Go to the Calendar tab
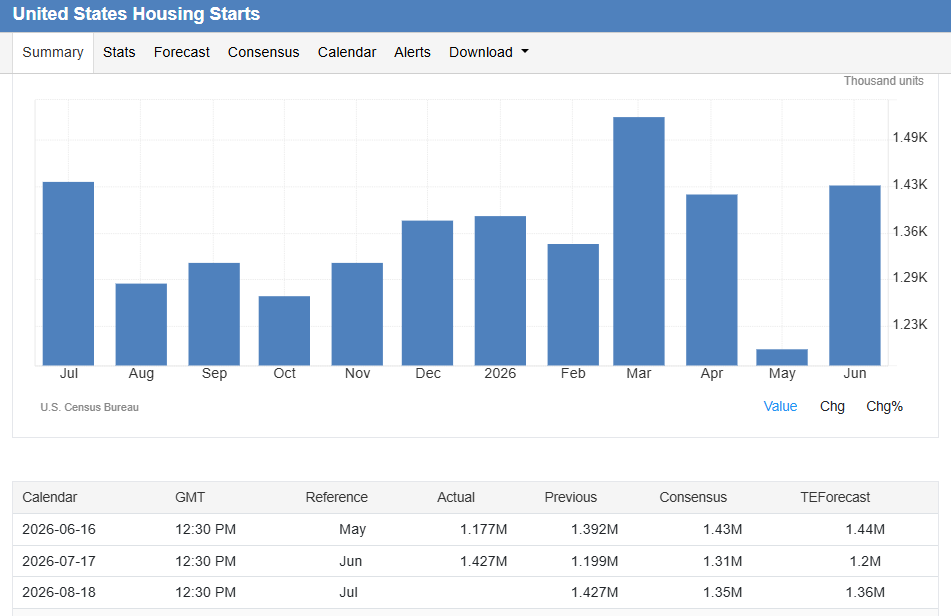 (347, 52)
